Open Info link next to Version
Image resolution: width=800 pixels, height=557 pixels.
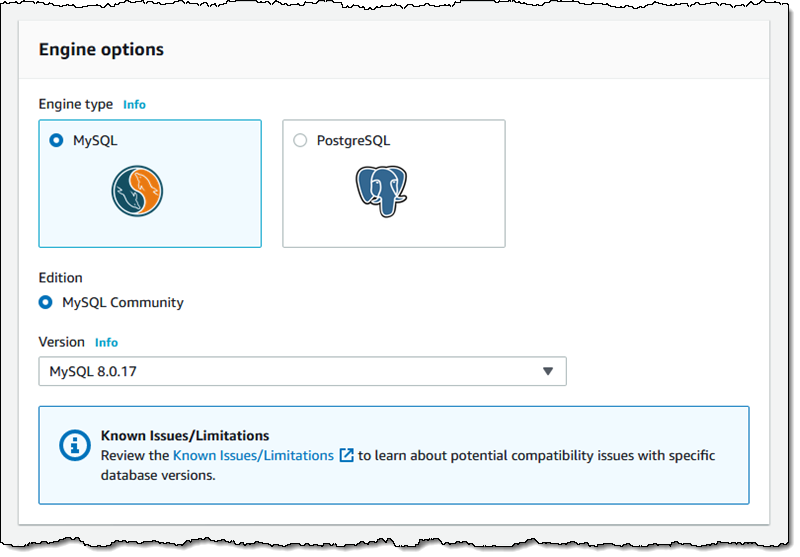tap(106, 342)
